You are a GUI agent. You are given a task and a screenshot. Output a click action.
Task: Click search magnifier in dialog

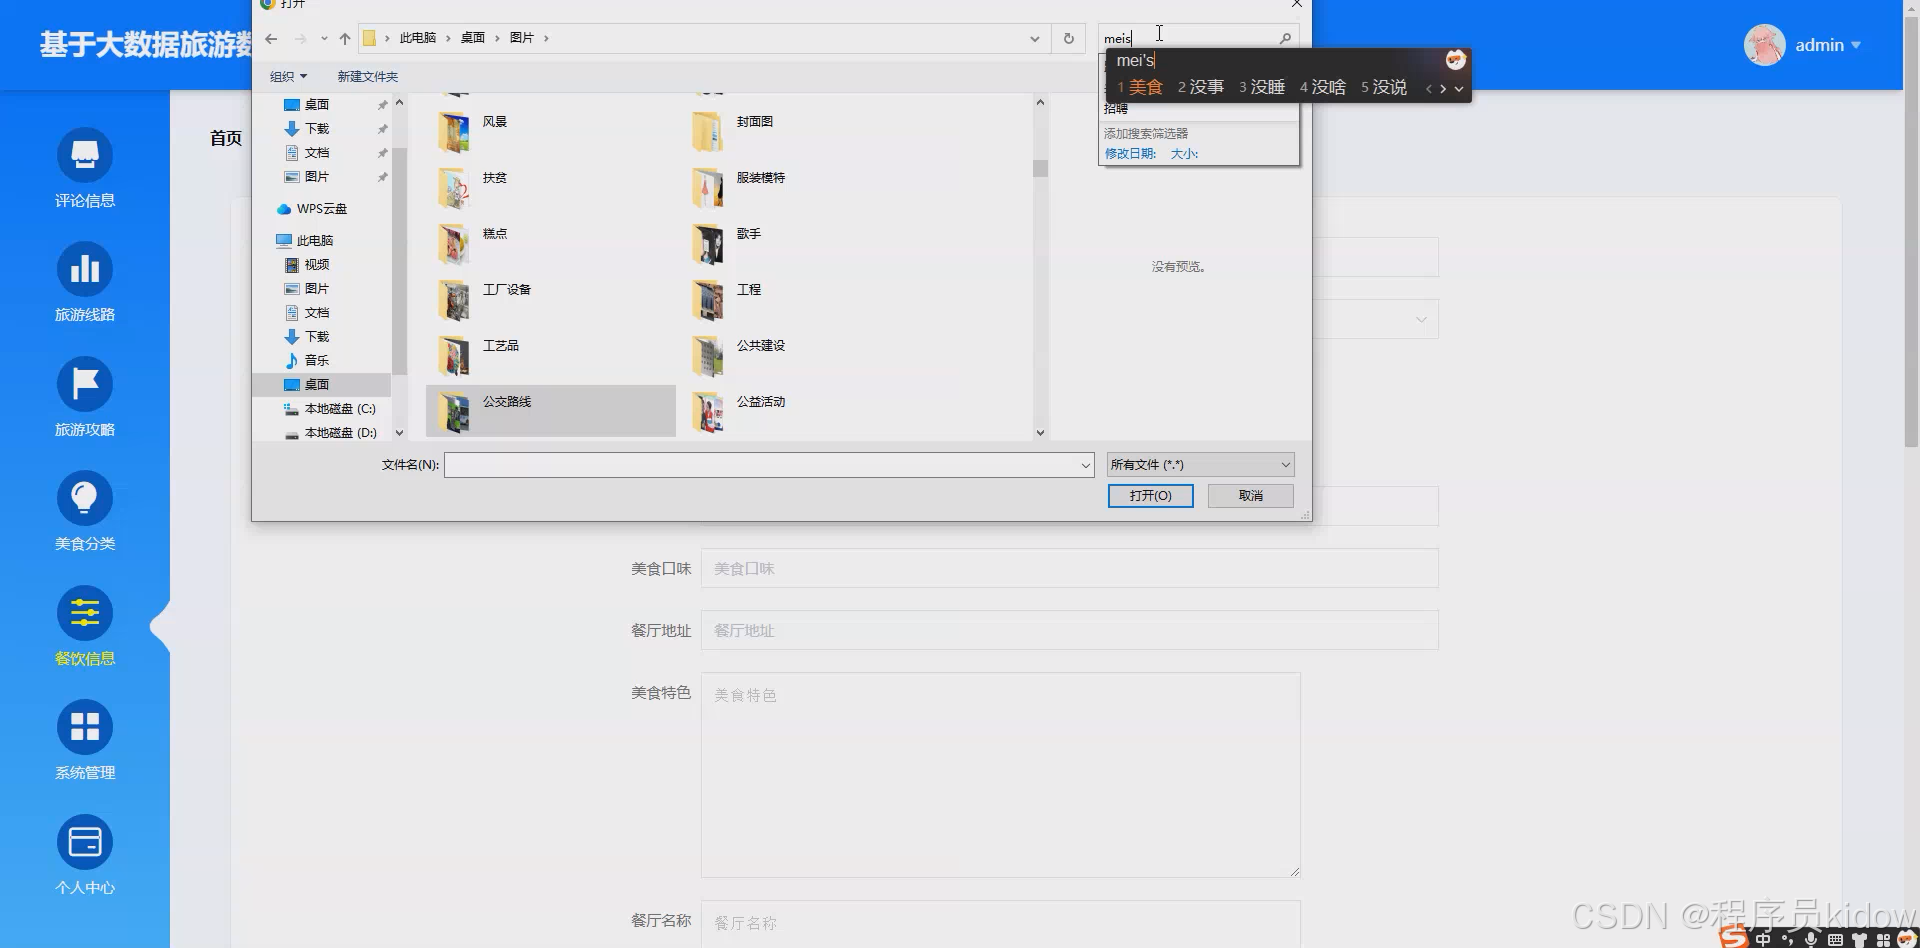1286,38
